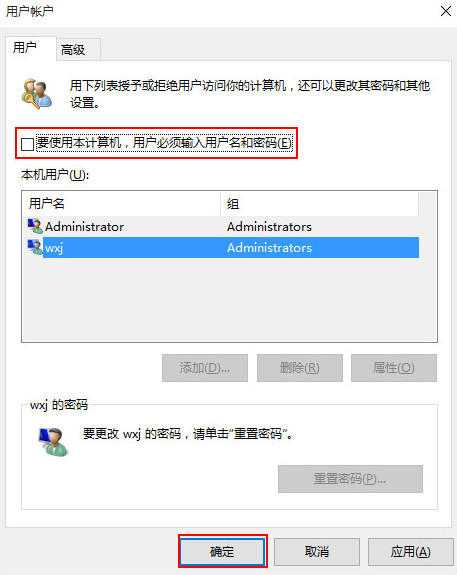Enable the 要使用本计算机 password requirement checkbox
This screenshot has width=457, height=575.
pyautogui.click(x=28, y=144)
